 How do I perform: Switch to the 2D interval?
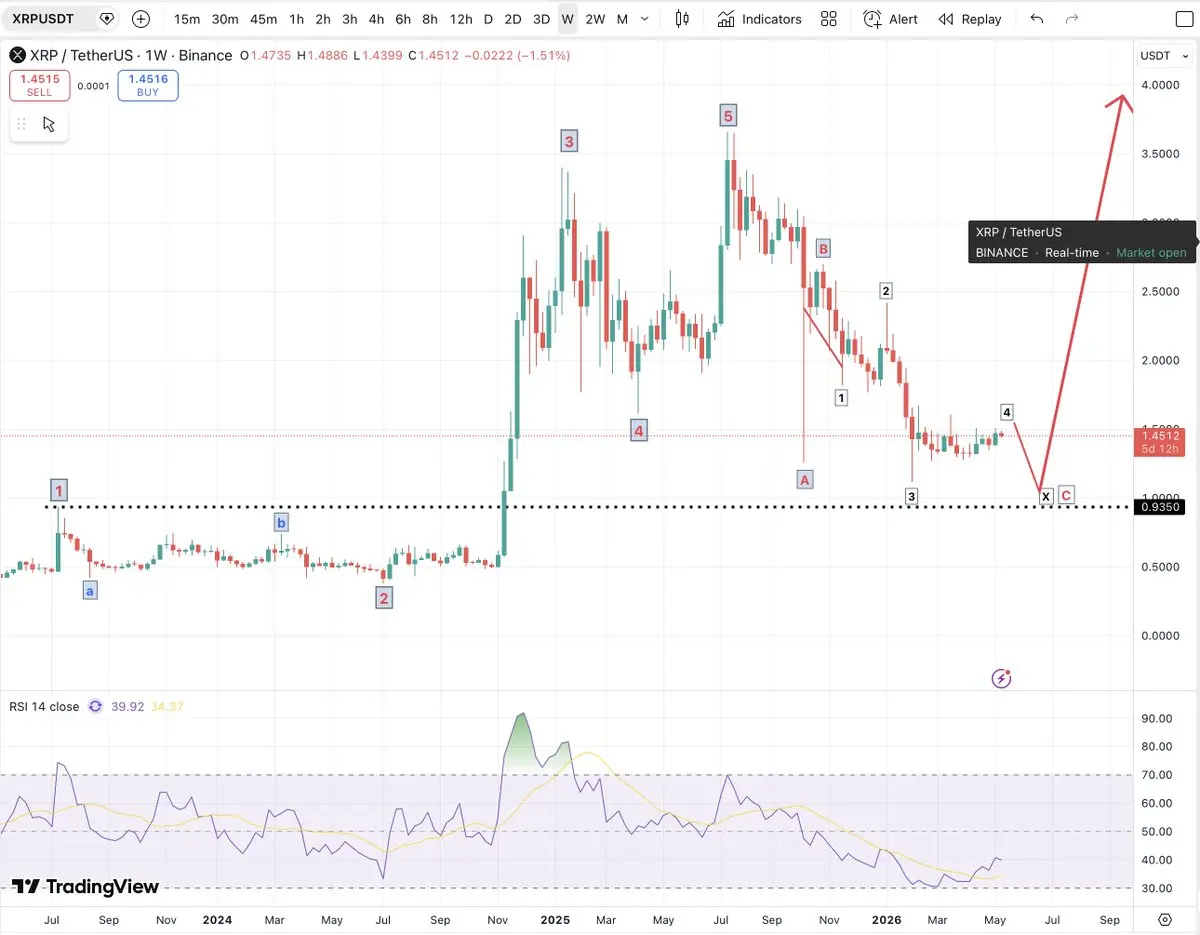pos(513,19)
